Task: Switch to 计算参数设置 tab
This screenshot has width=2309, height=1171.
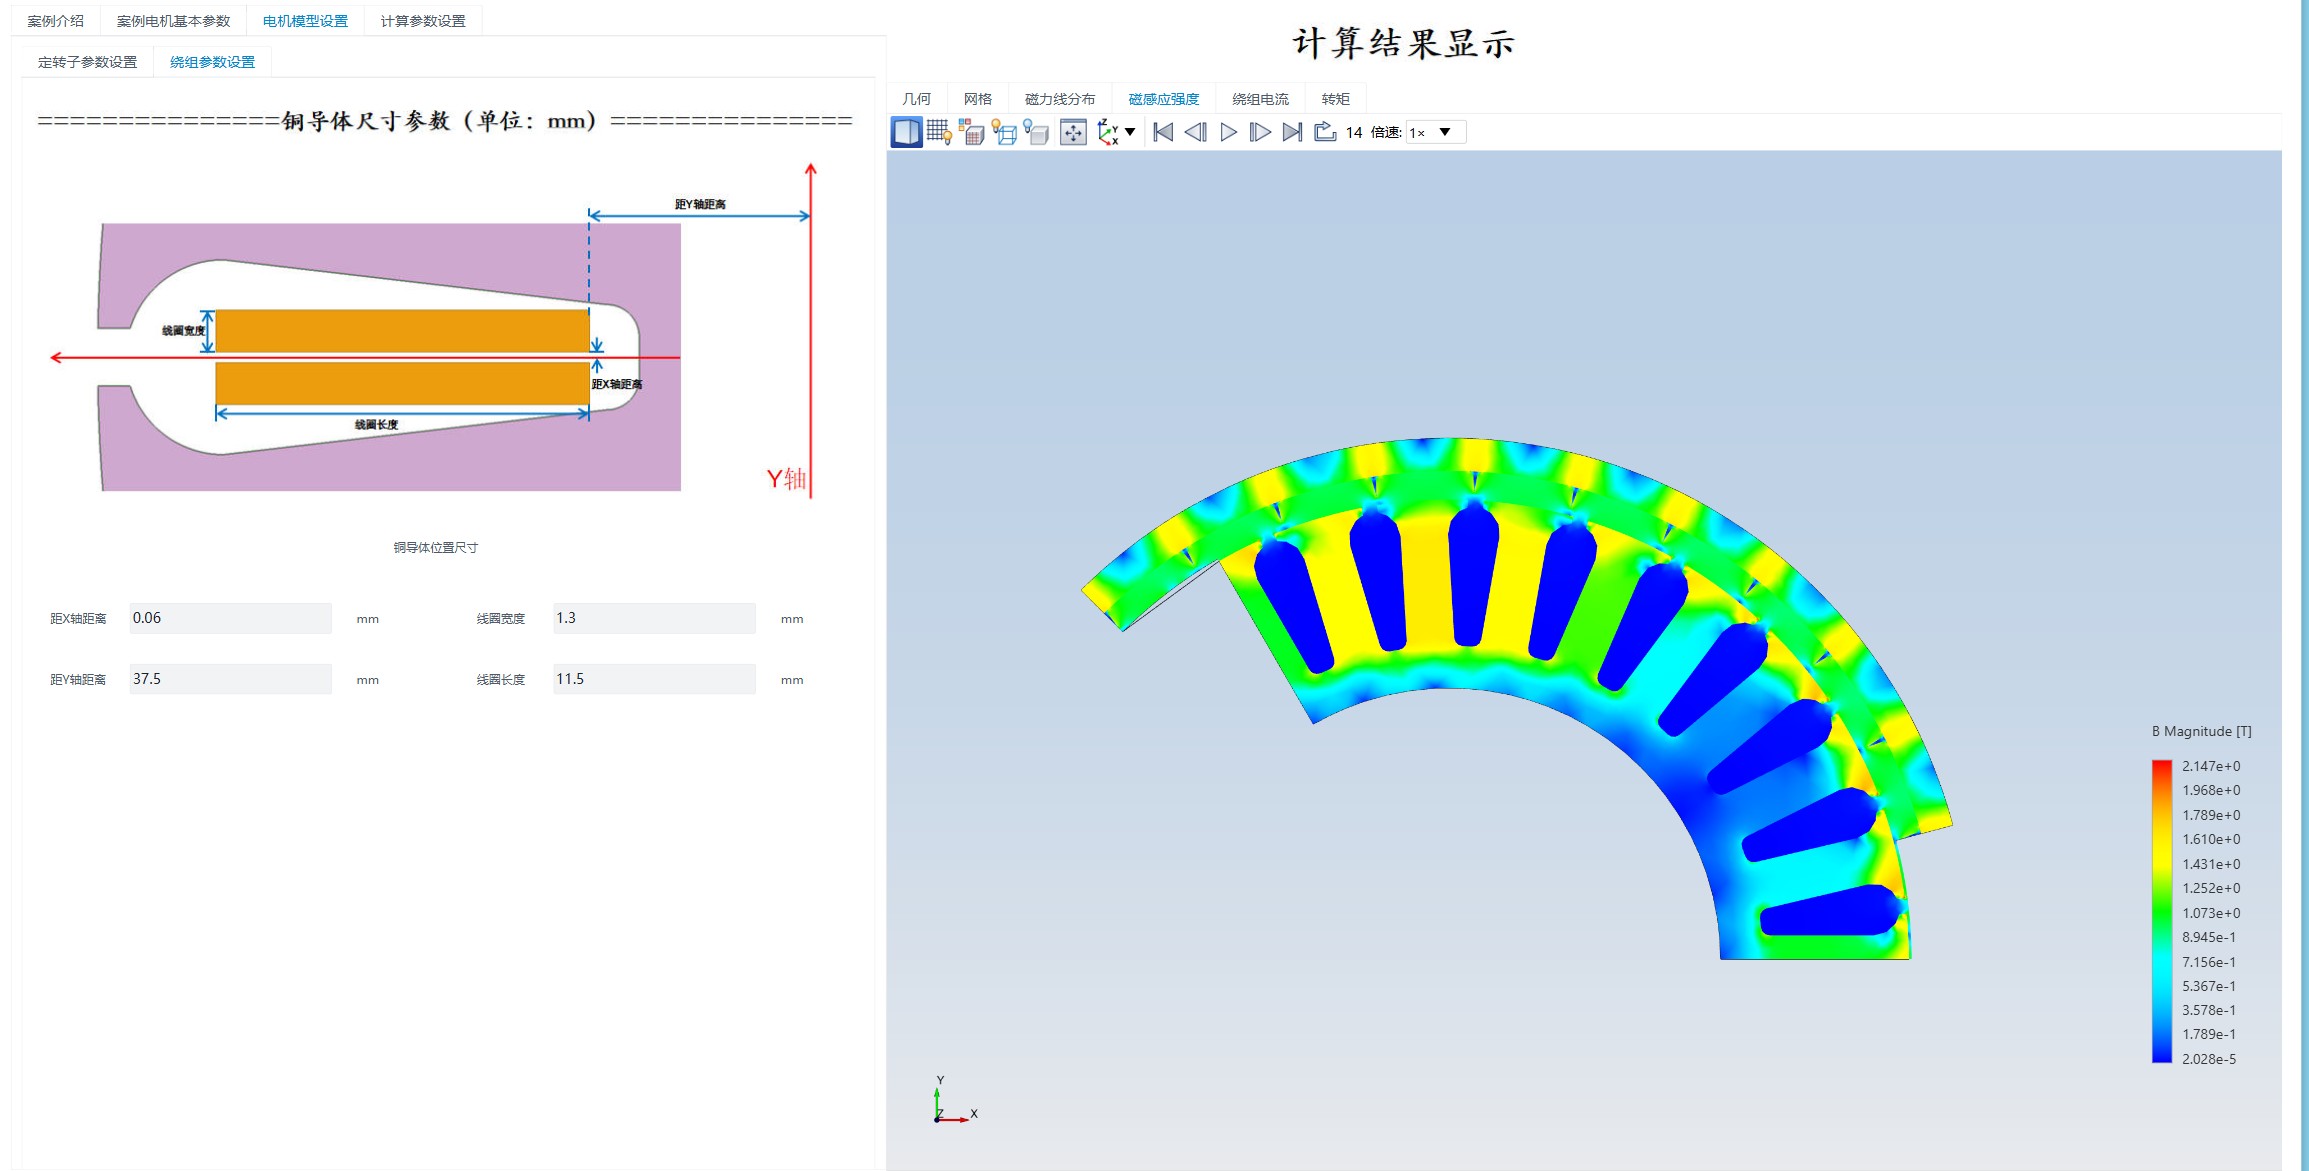Action: click(423, 21)
